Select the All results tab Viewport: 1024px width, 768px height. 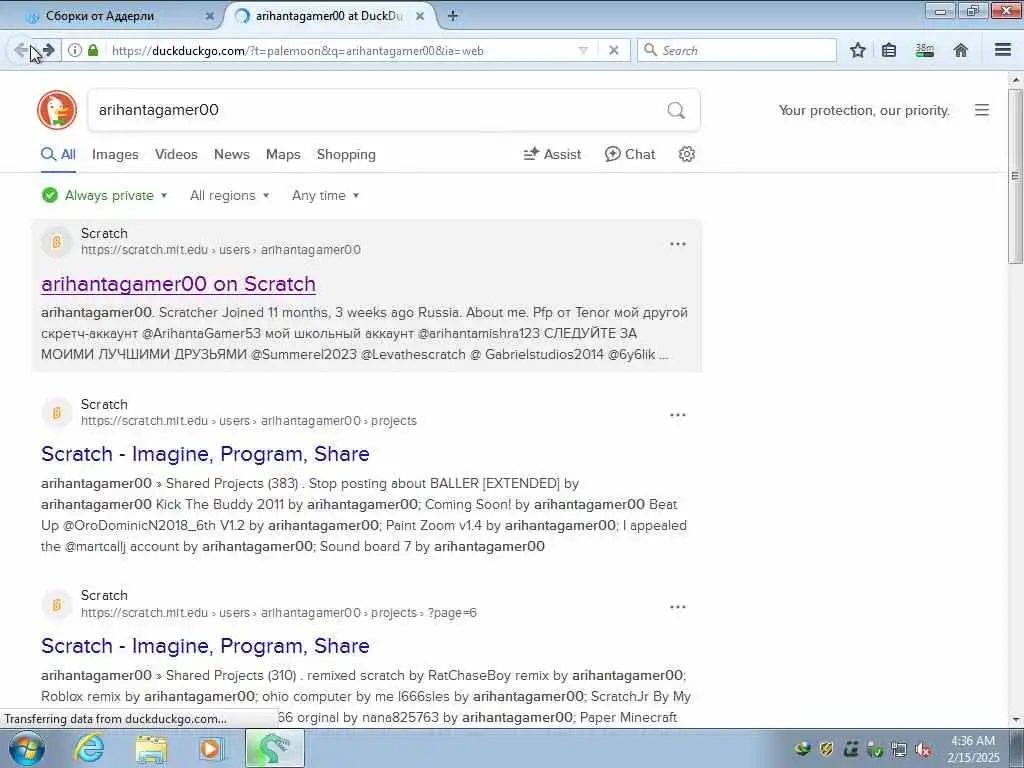click(x=59, y=155)
